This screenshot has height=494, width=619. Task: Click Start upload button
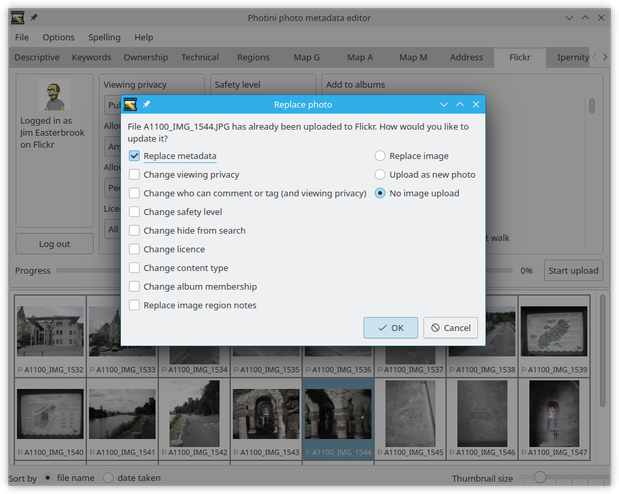point(573,270)
